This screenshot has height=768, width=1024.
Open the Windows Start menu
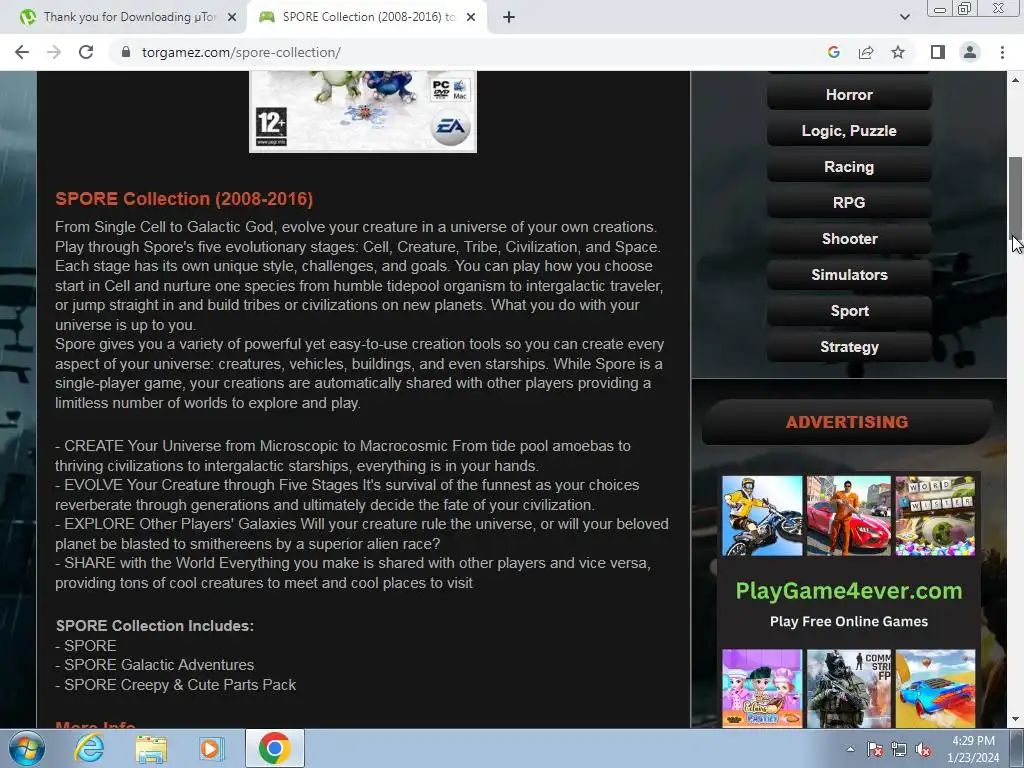coord(27,748)
